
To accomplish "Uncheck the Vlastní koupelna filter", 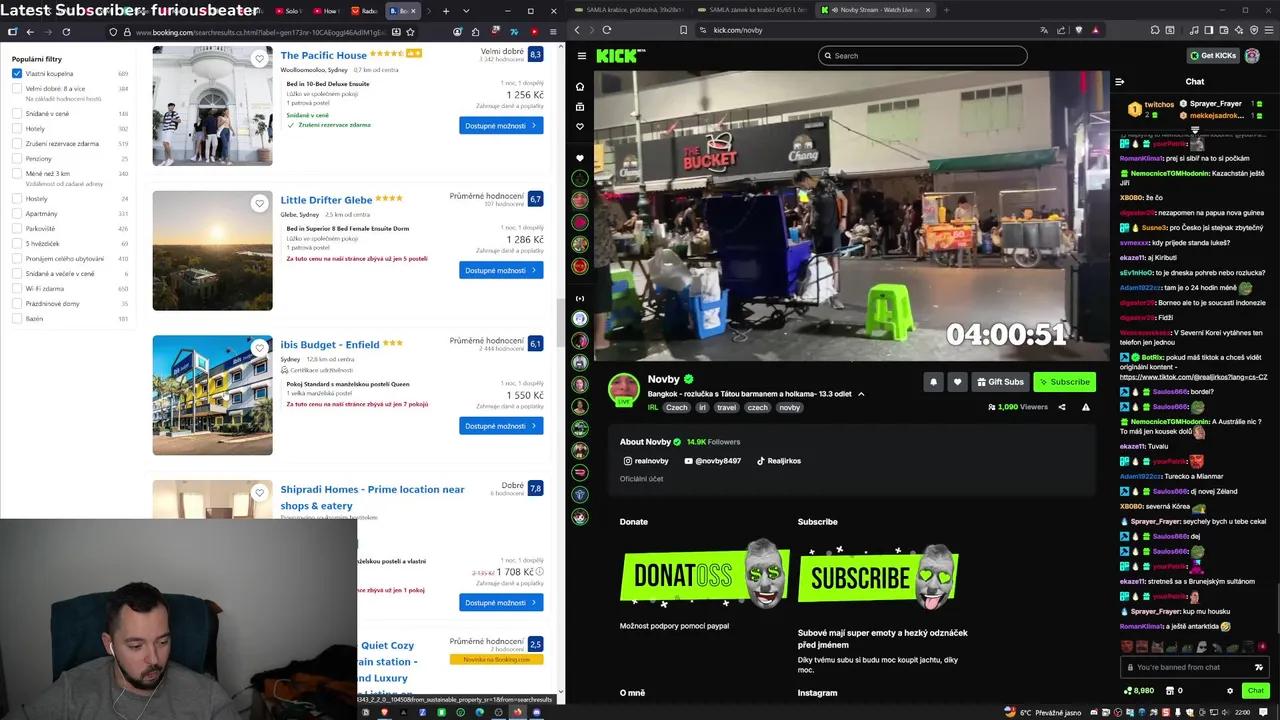I will point(17,74).
